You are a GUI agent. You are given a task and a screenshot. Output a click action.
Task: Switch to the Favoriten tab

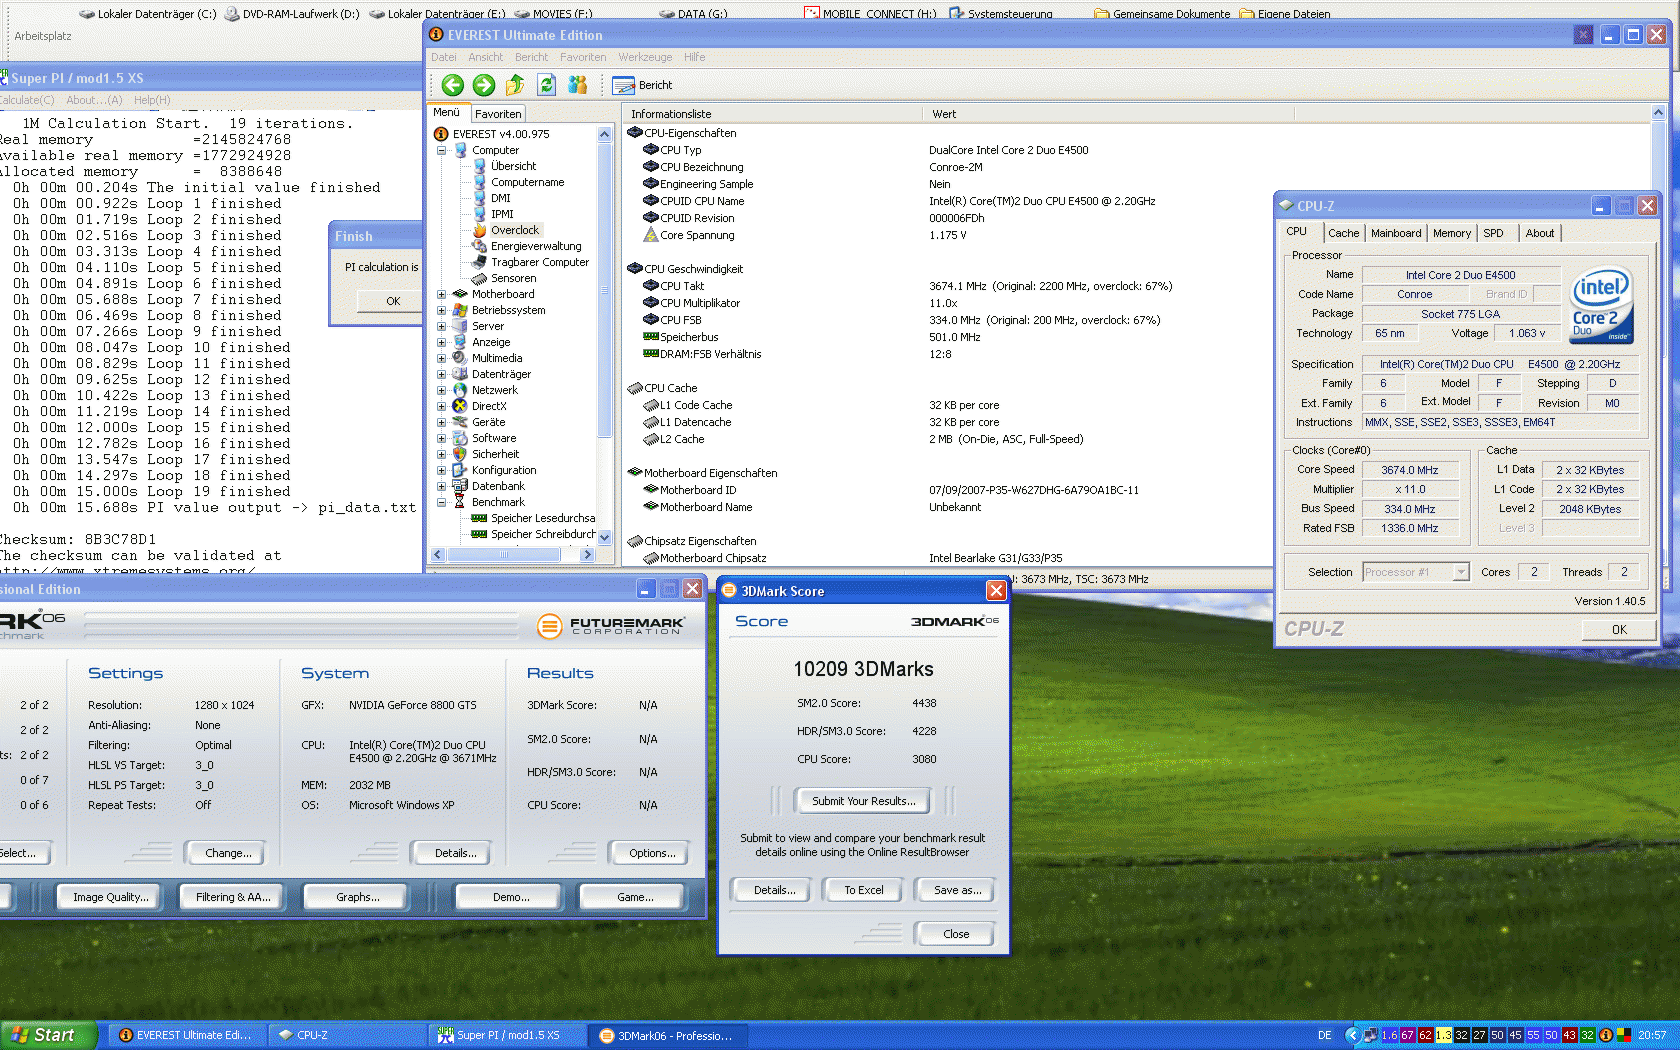coord(498,114)
